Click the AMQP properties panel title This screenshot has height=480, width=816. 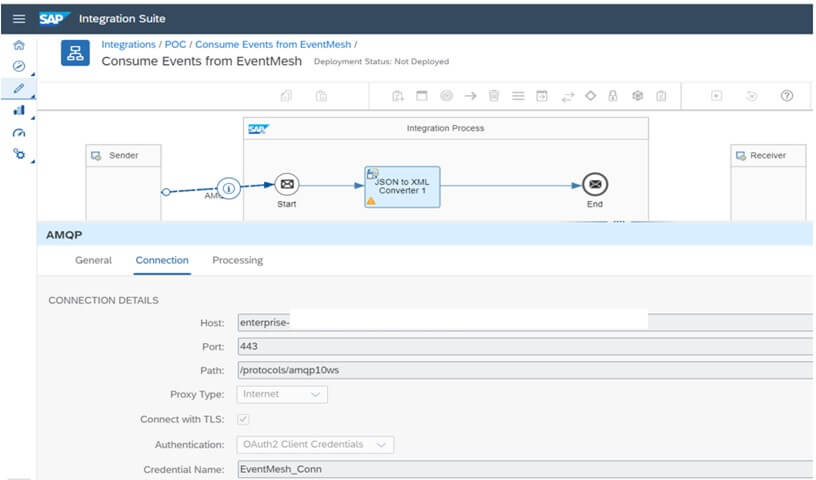coord(64,235)
